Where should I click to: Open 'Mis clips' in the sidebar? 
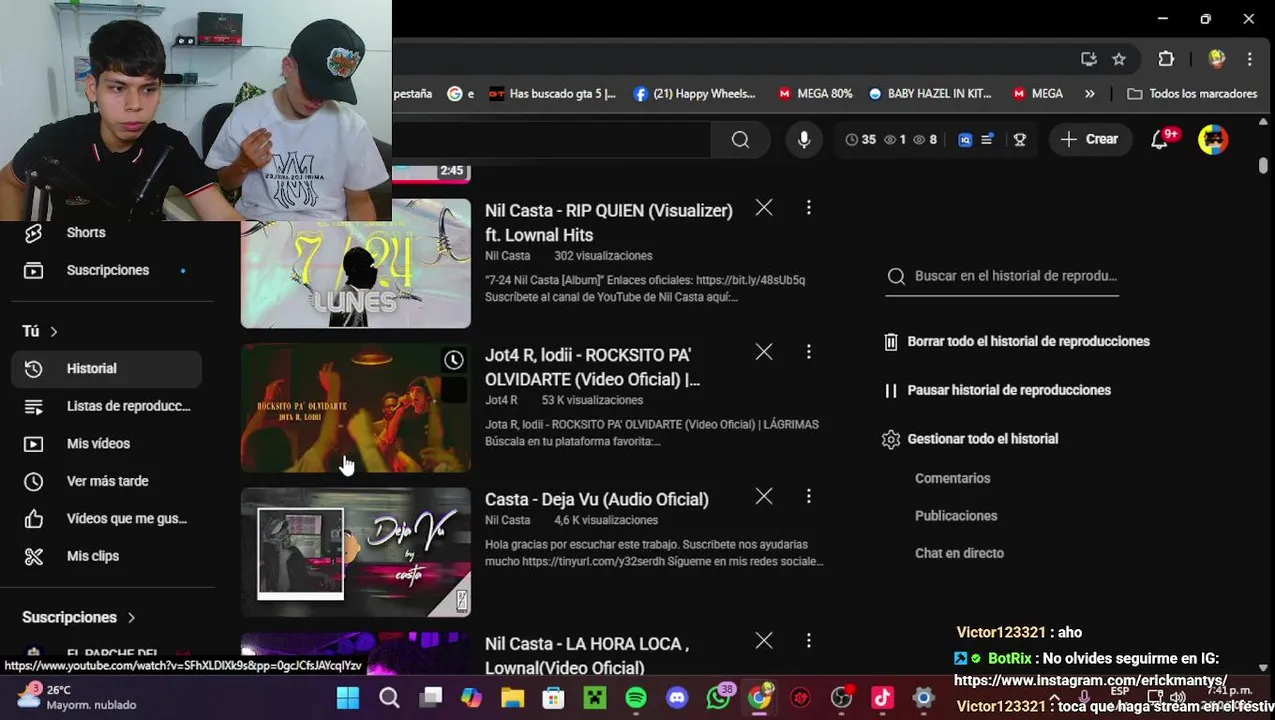(x=107, y=556)
